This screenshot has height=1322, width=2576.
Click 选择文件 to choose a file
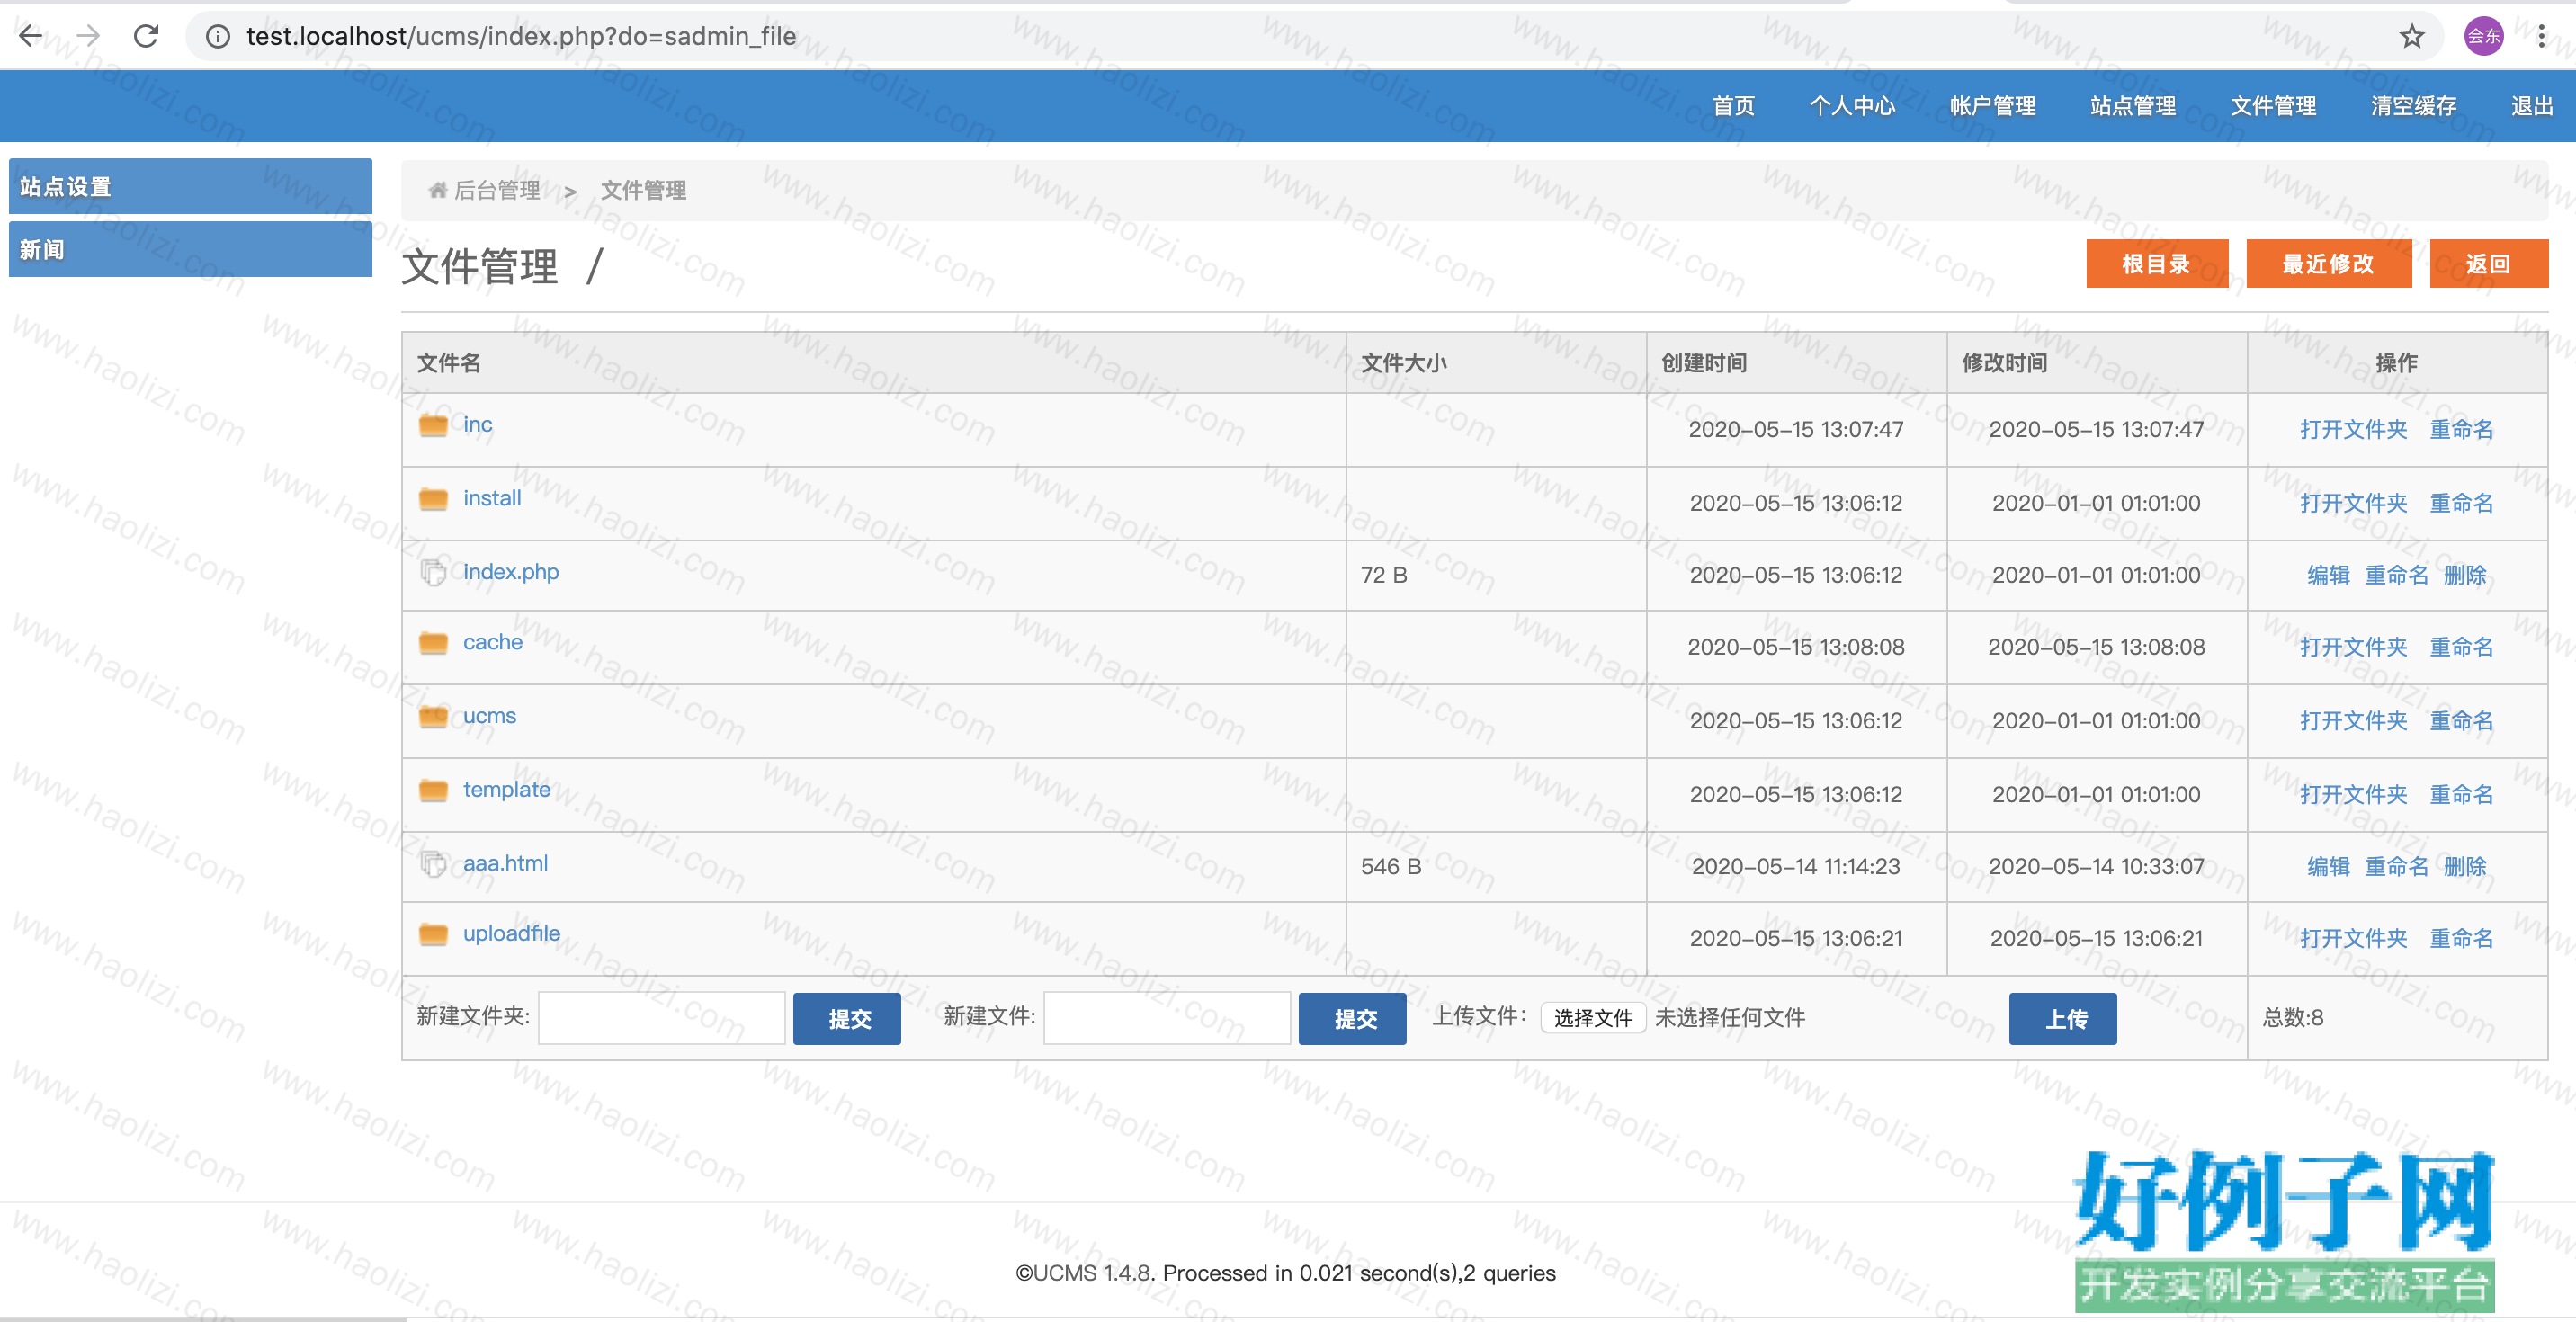1593,1018
